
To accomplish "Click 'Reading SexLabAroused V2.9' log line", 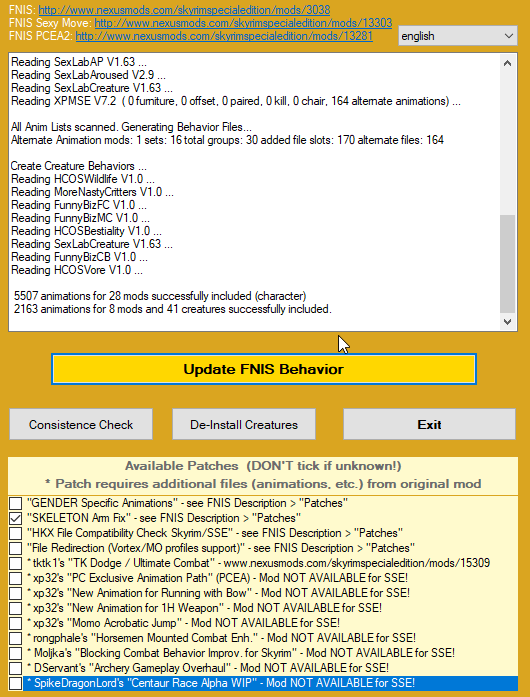I will tap(88, 75).
